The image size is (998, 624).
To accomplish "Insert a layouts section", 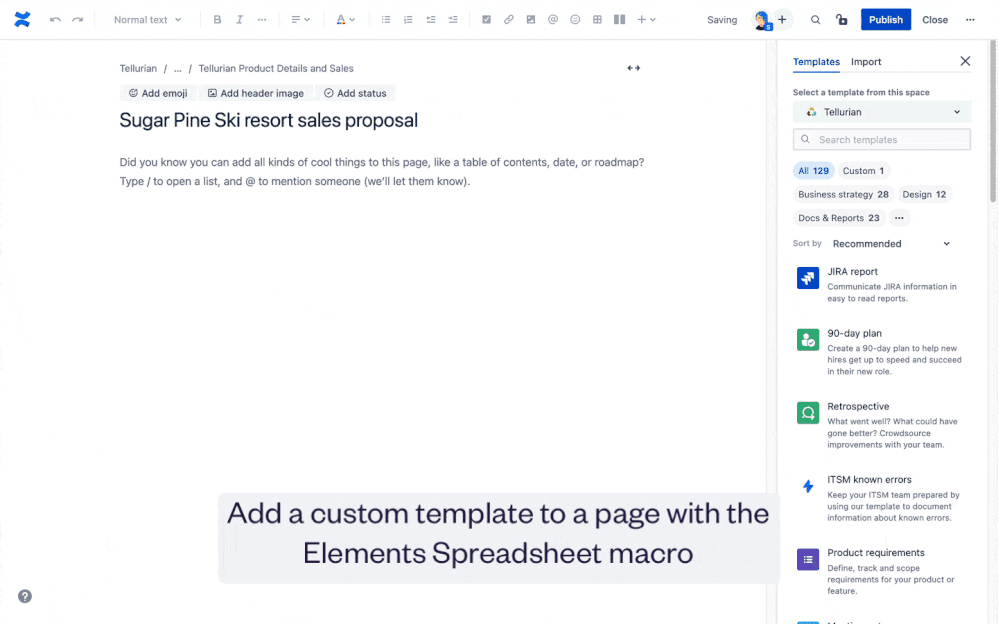I will pos(618,19).
